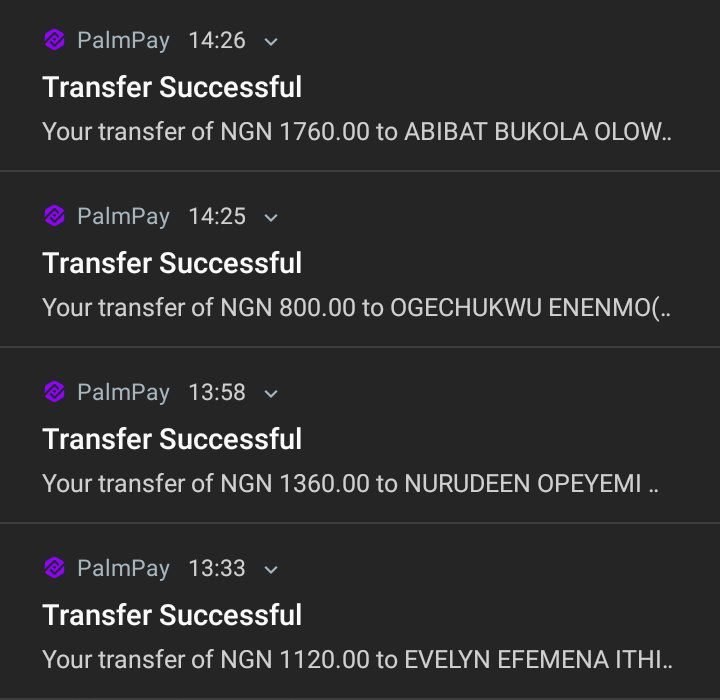Viewport: 720px width, 700px height.
Task: Tap the PalmPay icon on the 13:33 notification
Action: click(54, 568)
